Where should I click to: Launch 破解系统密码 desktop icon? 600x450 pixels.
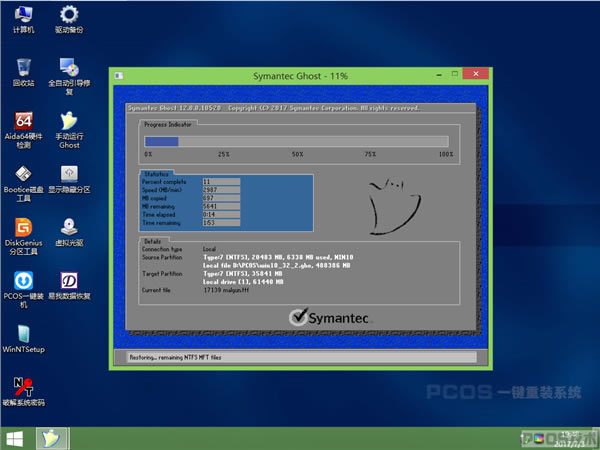pyautogui.click(x=24, y=386)
